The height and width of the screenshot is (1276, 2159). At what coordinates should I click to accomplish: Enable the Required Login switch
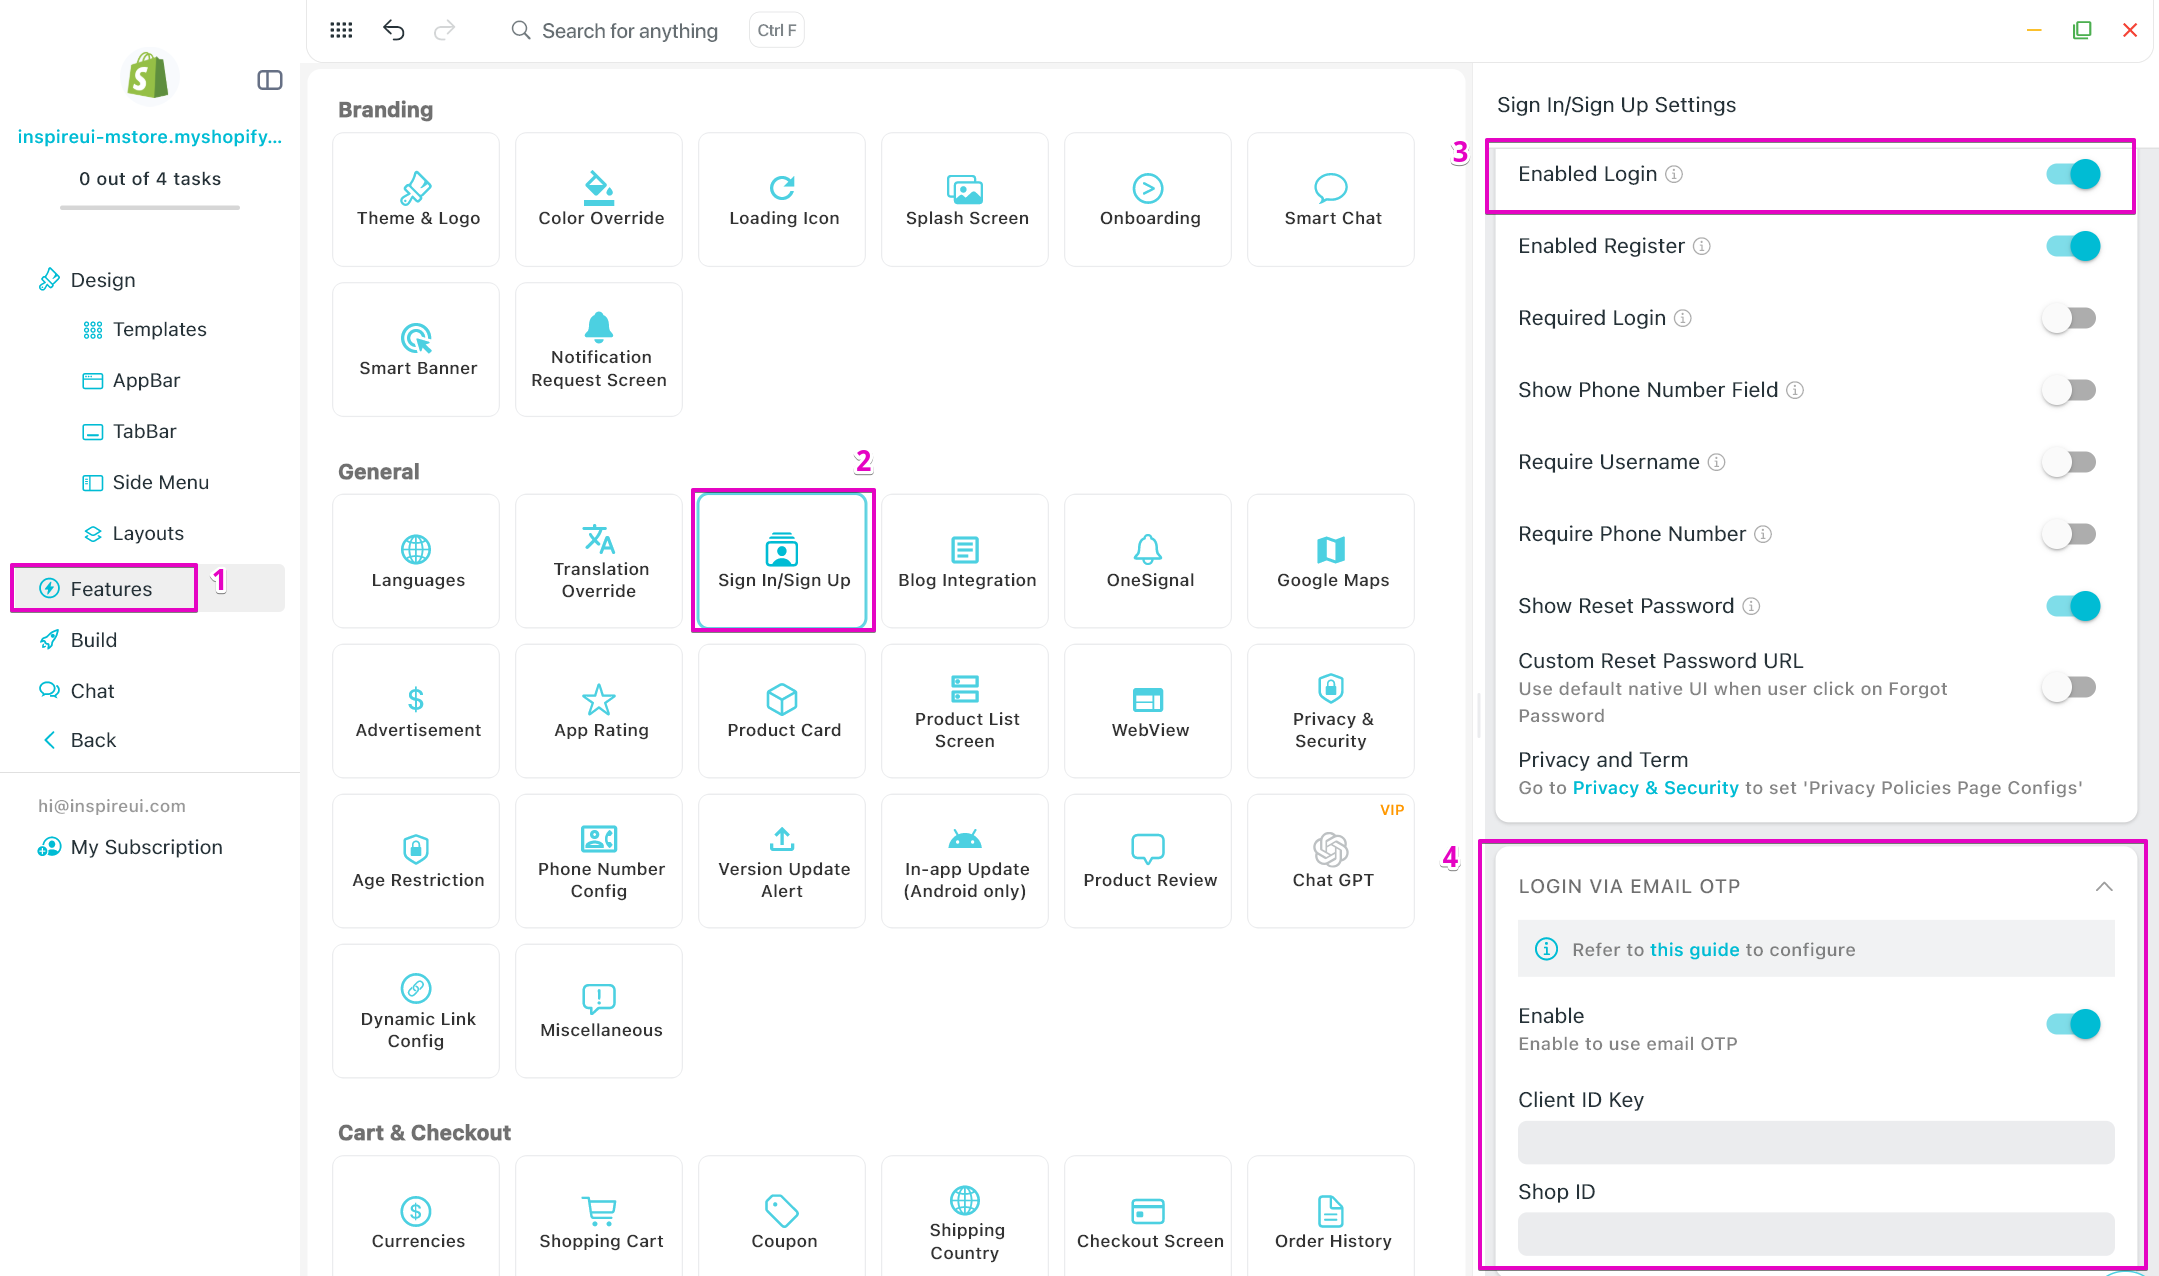pyautogui.click(x=2068, y=318)
